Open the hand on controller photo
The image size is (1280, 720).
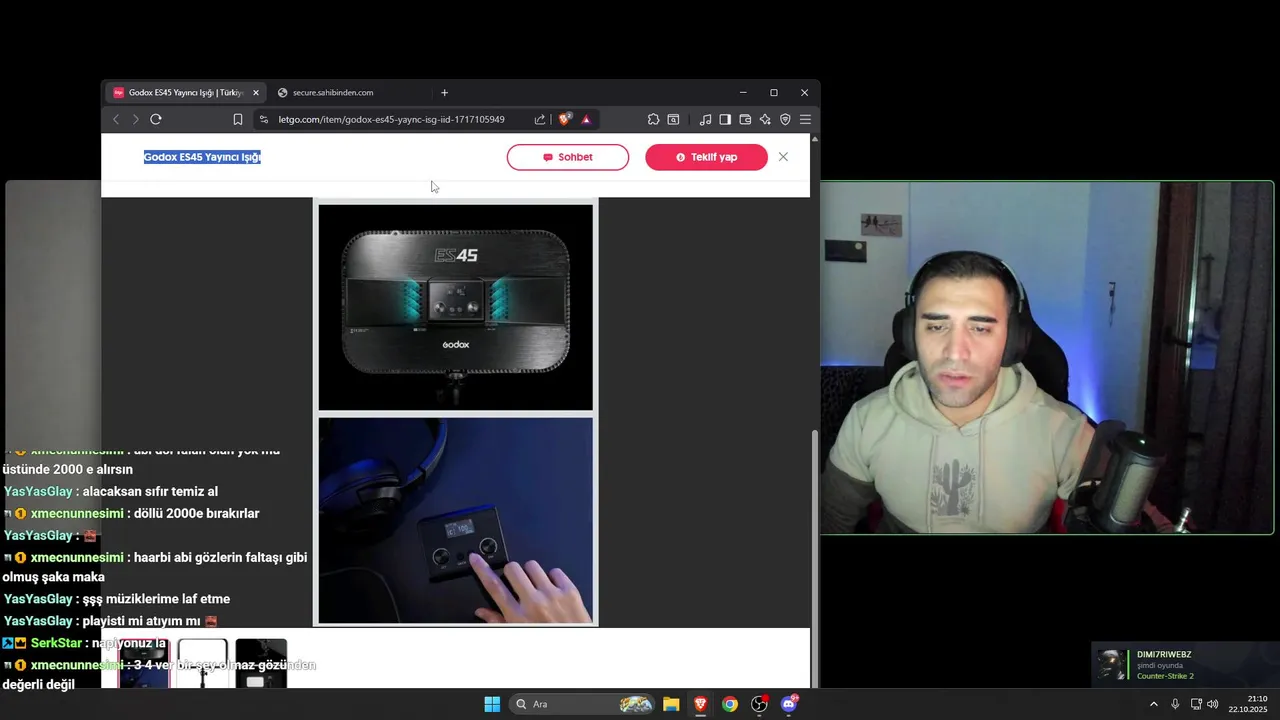[456, 520]
